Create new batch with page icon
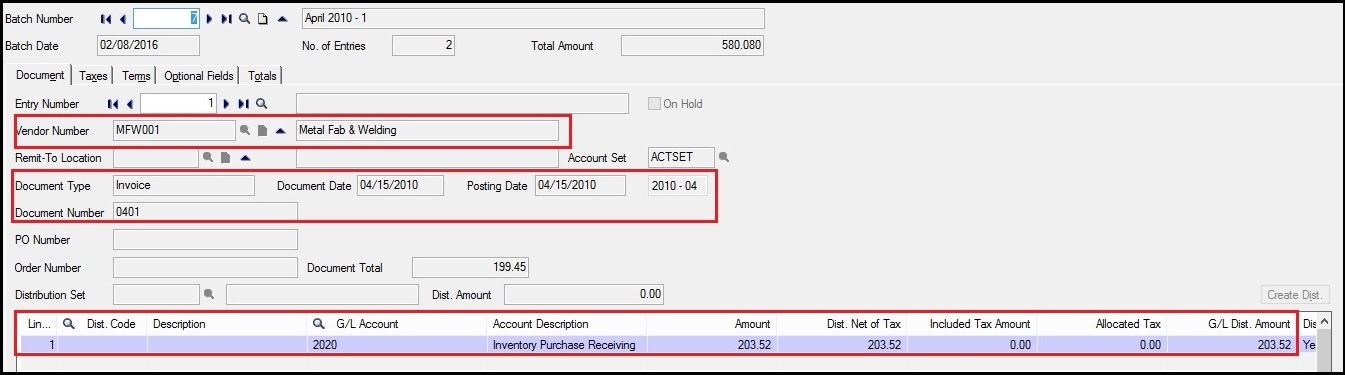1345x375 pixels. click(x=263, y=19)
